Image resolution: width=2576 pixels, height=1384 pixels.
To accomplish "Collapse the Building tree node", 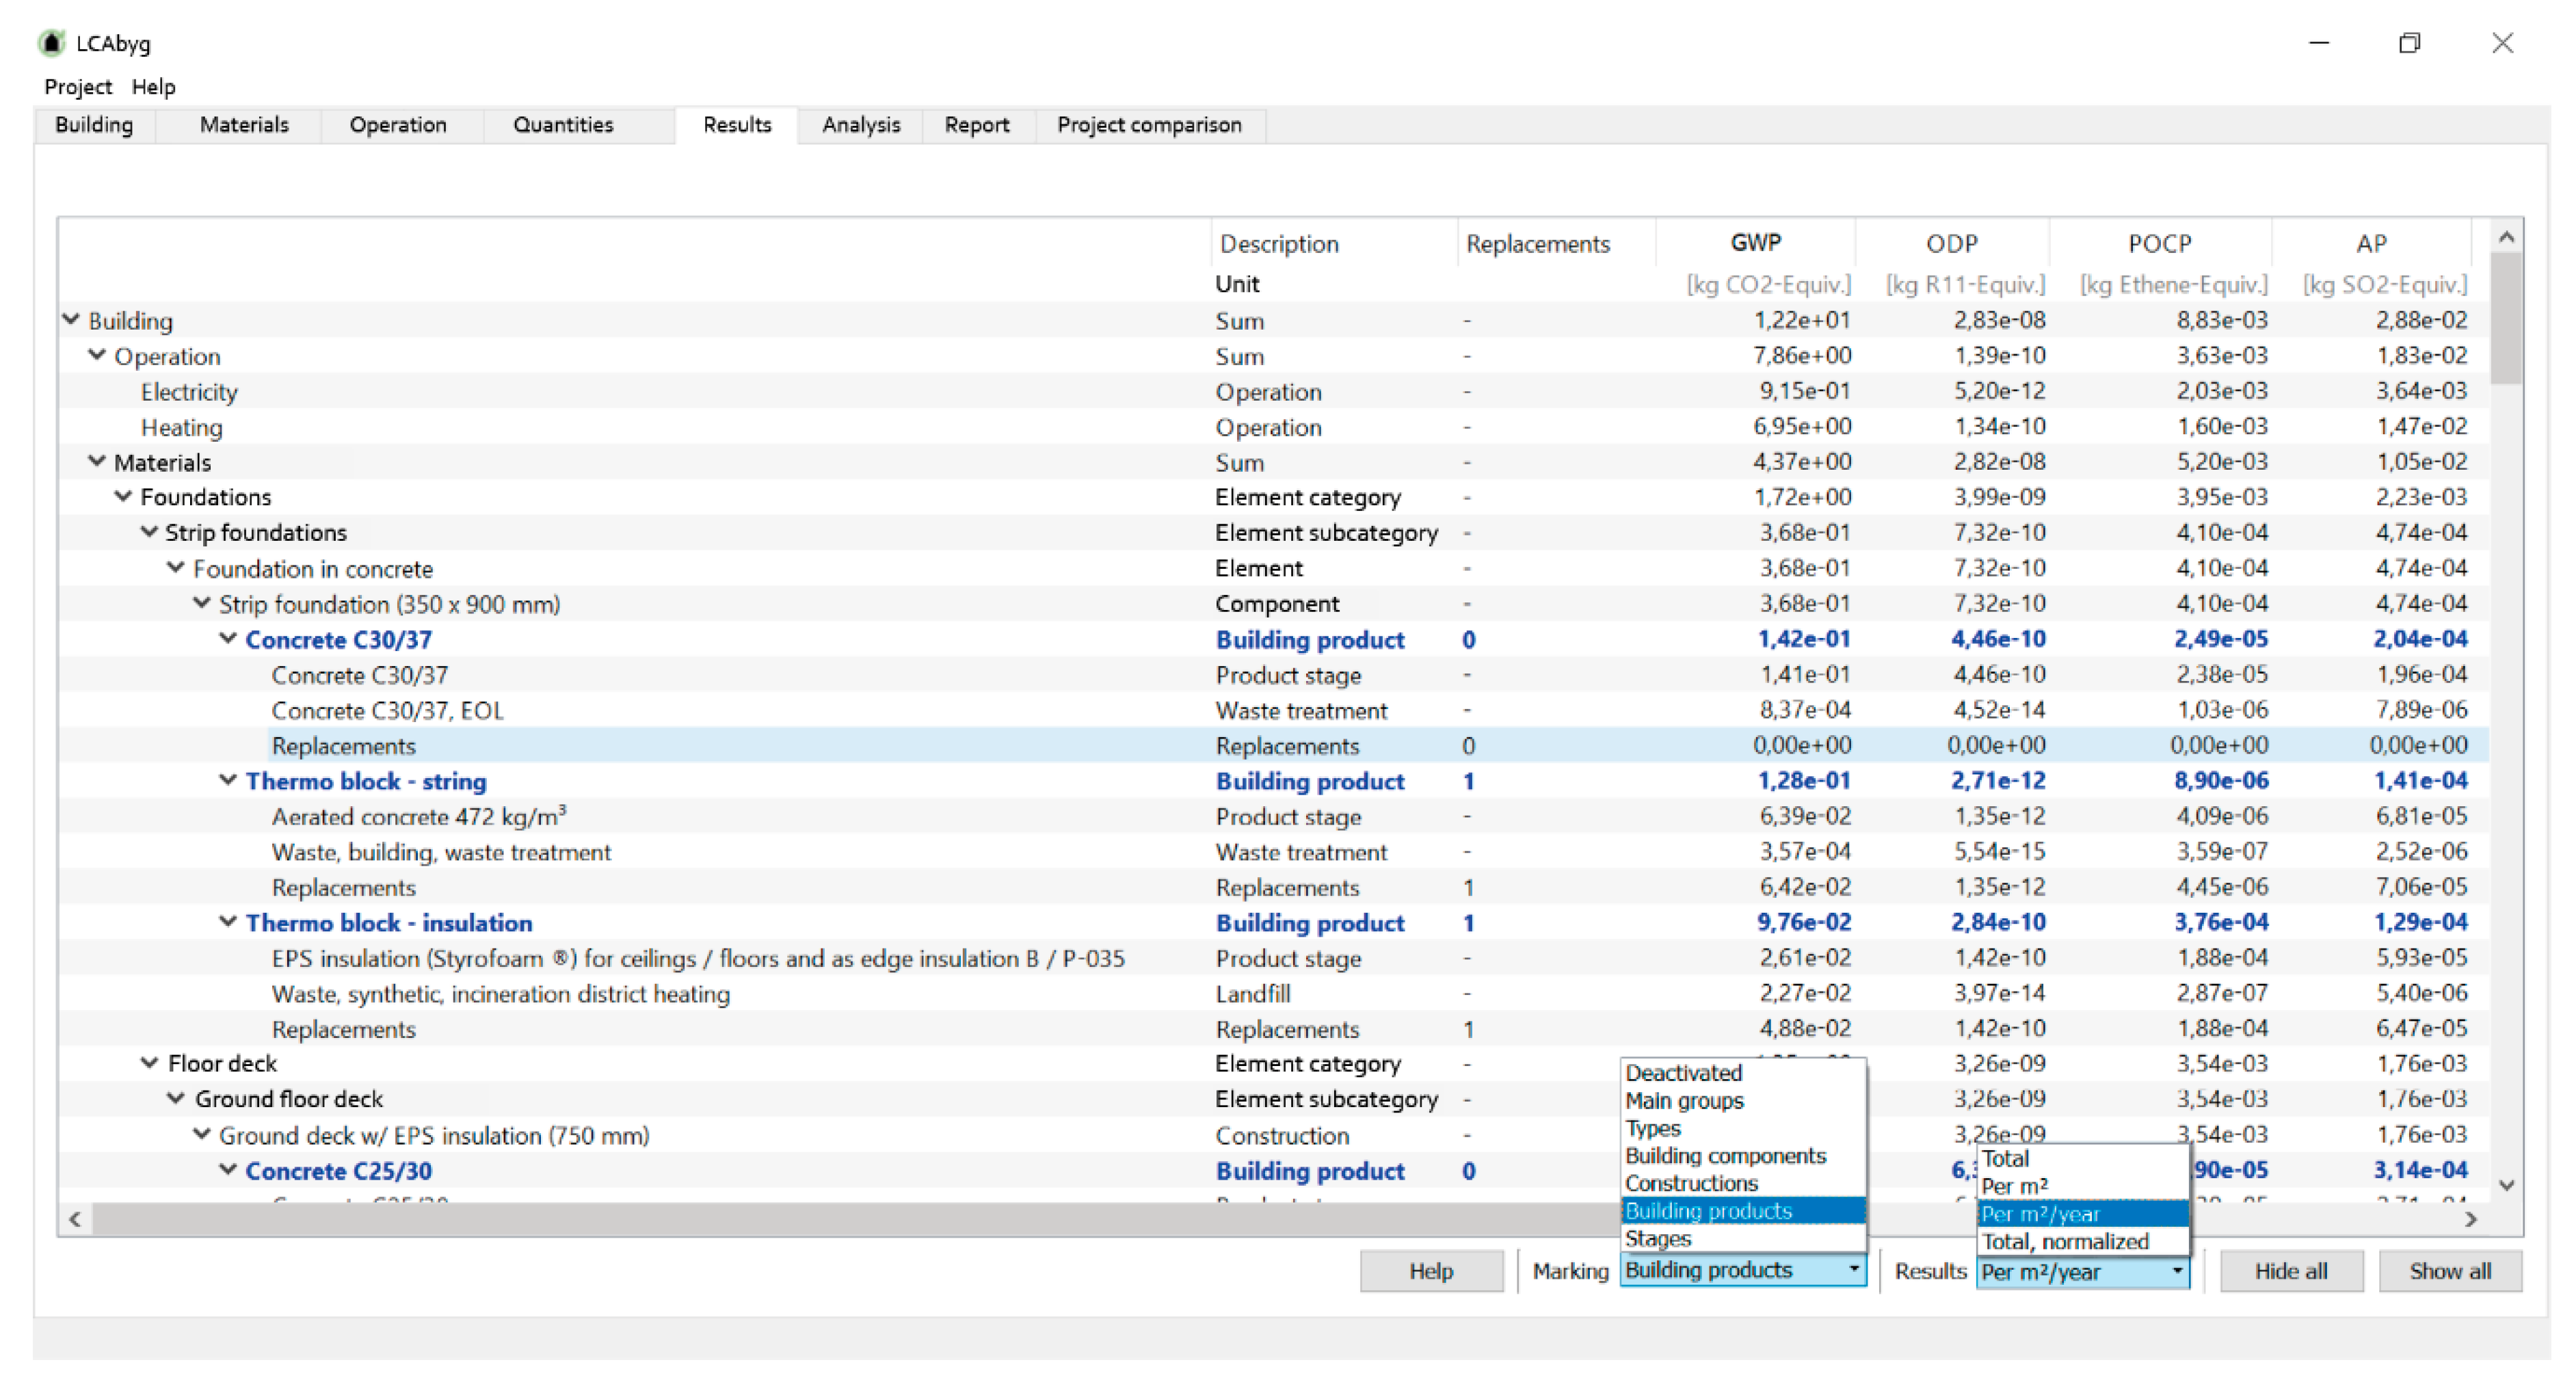I will pos(71,320).
